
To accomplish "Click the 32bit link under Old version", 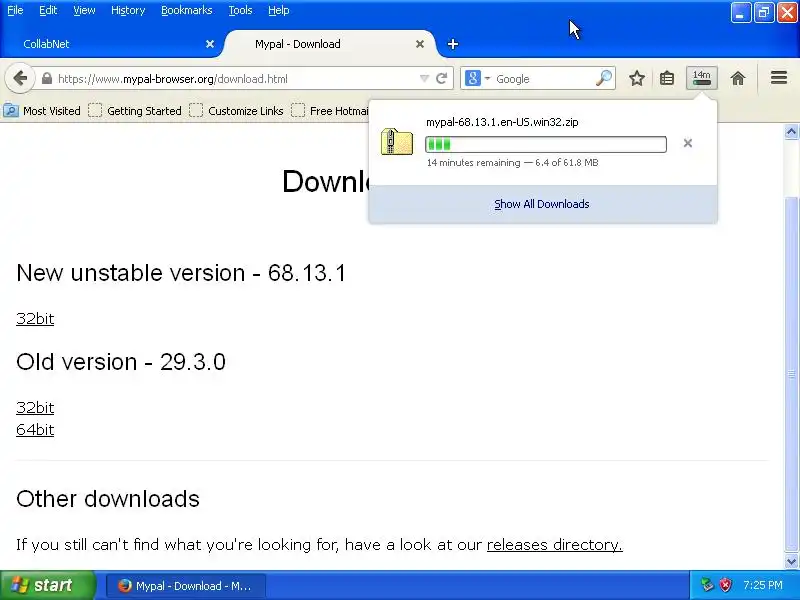I will pyautogui.click(x=35, y=407).
